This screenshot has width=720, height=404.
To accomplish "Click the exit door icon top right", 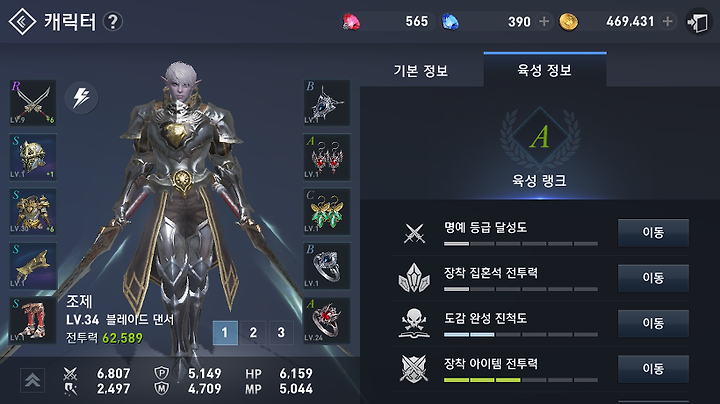I will click(698, 22).
